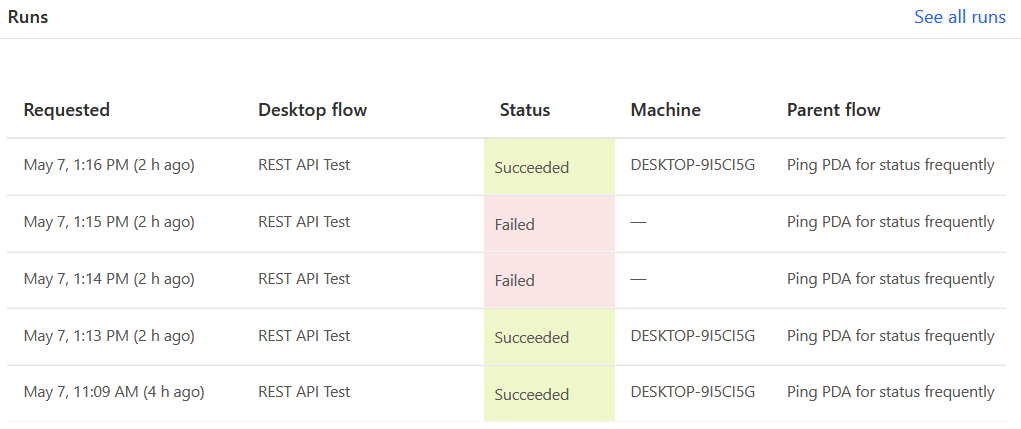This screenshot has width=1021, height=429.
Task: Open DESKTOP-9I5CI5G machine in 1:16 PM row
Action: [693, 165]
